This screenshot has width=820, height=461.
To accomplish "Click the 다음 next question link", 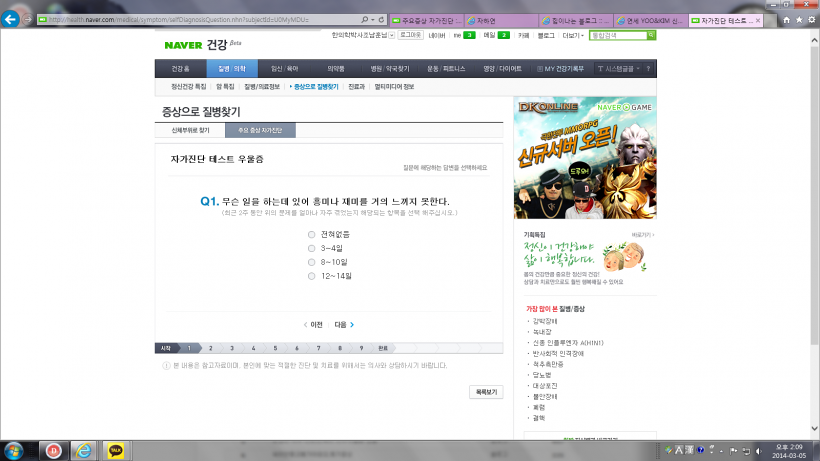I will coord(344,324).
